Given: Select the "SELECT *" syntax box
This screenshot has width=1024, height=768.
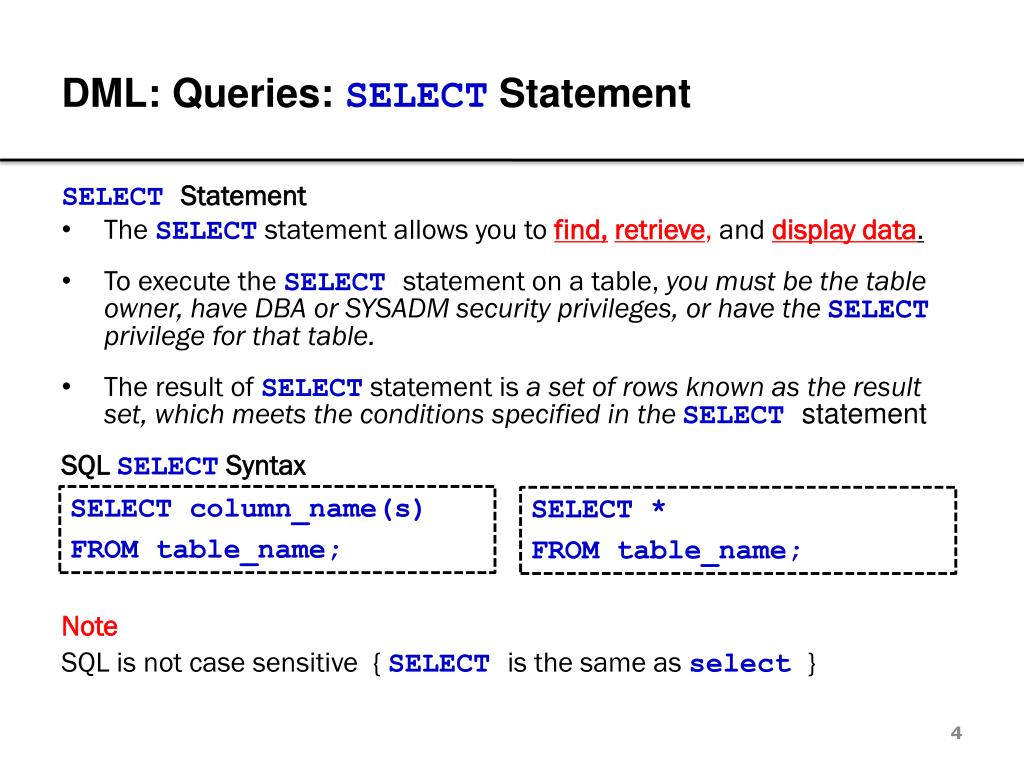Looking at the screenshot, I should coord(738,530).
